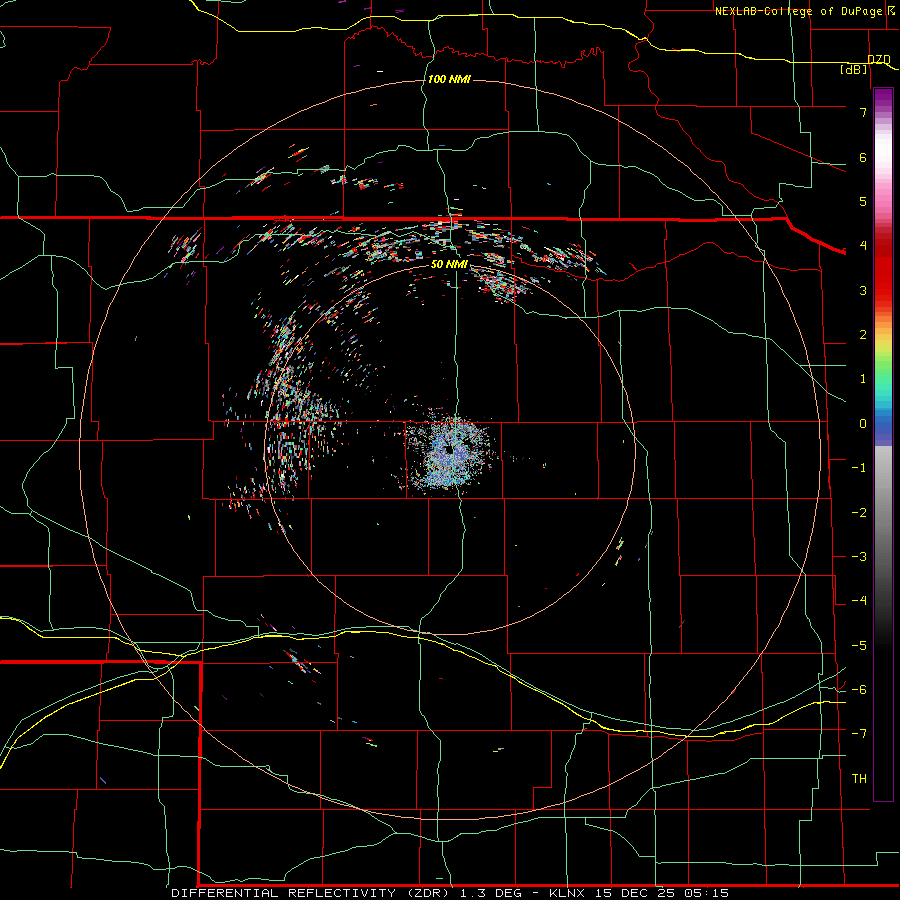This screenshot has height=900, width=900.
Task: Click the 50 NMI range ring label
Action: [x=449, y=264]
